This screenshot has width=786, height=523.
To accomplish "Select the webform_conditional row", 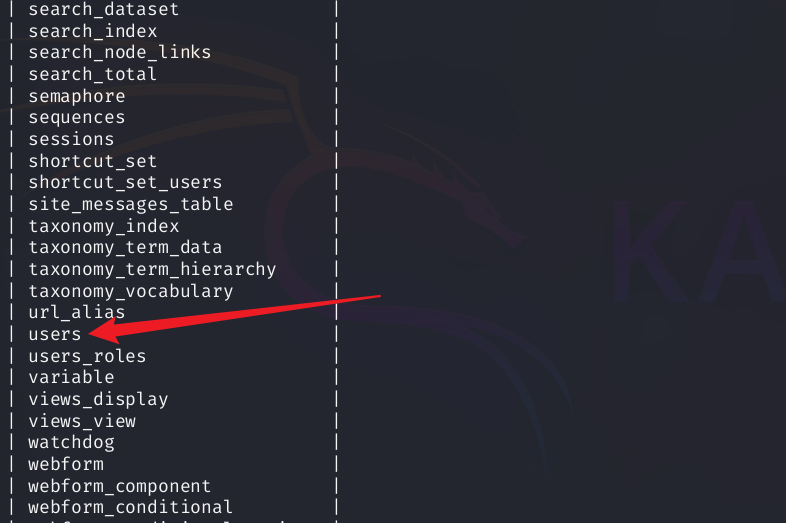I will (x=130, y=507).
